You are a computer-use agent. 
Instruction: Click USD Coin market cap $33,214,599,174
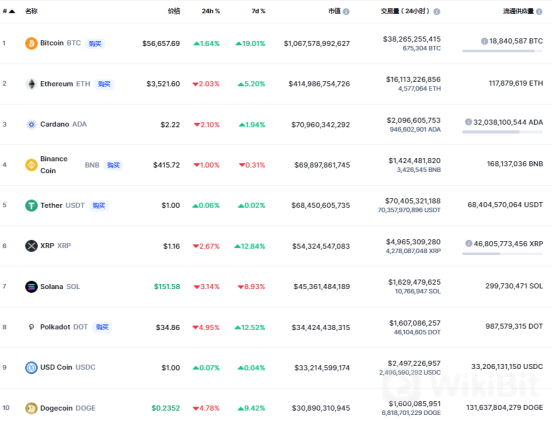click(x=322, y=368)
